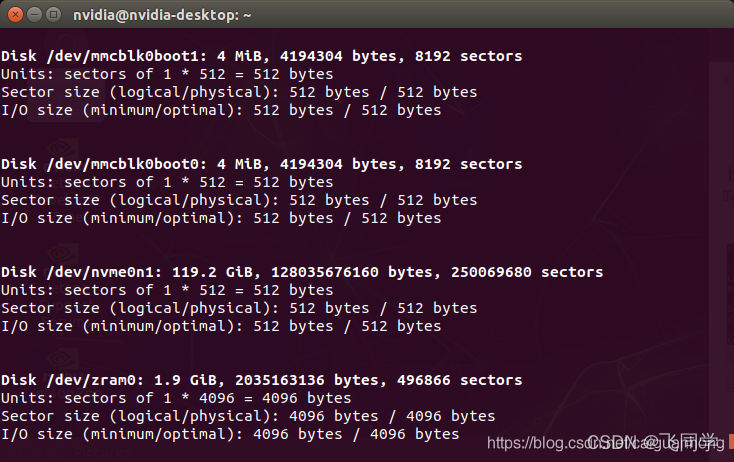Click the Units line showing '4096 = 4096 bytes'
Image resolution: width=734 pixels, height=462 pixels.
point(176,398)
